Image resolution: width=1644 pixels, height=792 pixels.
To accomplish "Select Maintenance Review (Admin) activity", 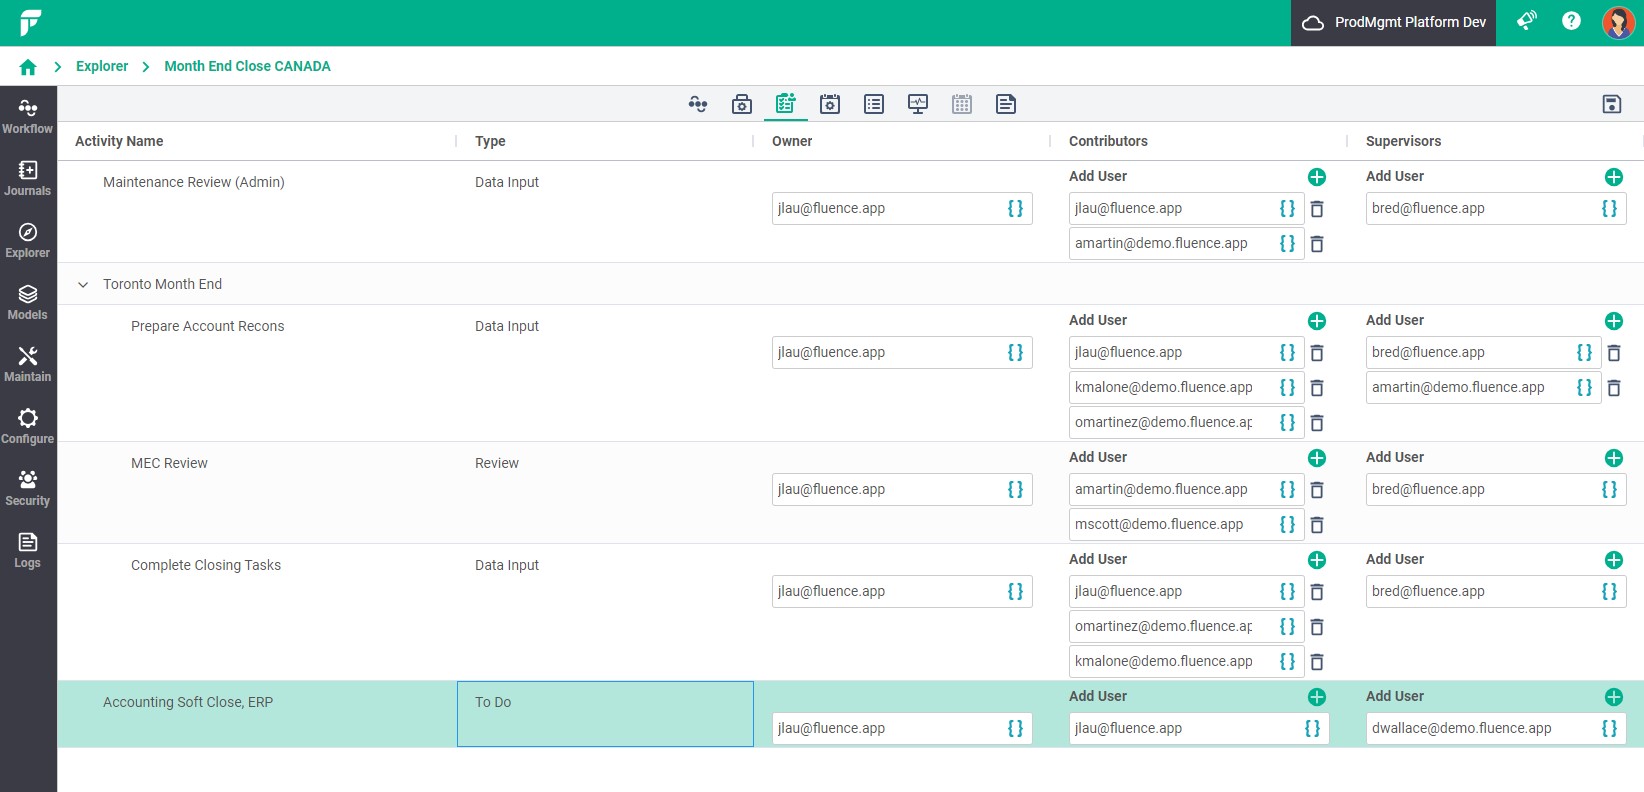I will [x=194, y=182].
